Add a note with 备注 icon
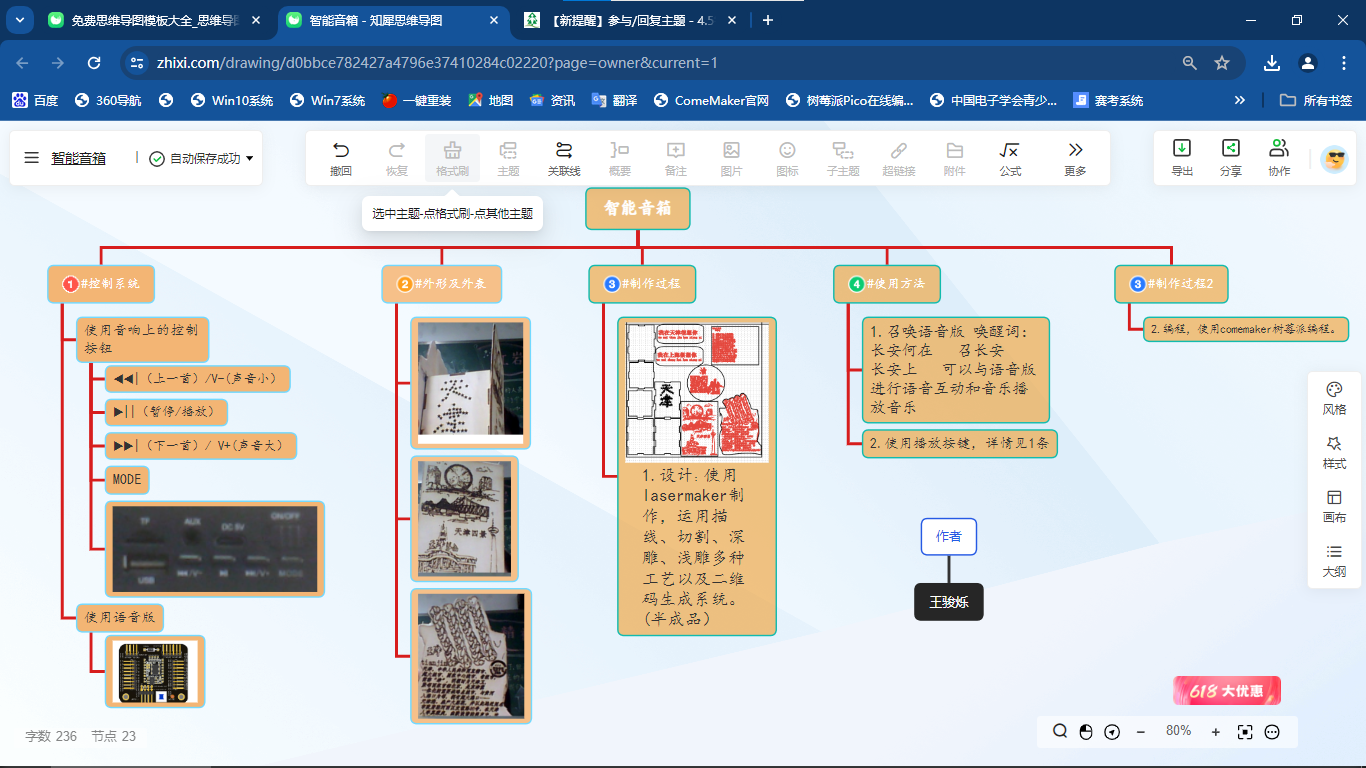The image size is (1366, 768). (676, 158)
